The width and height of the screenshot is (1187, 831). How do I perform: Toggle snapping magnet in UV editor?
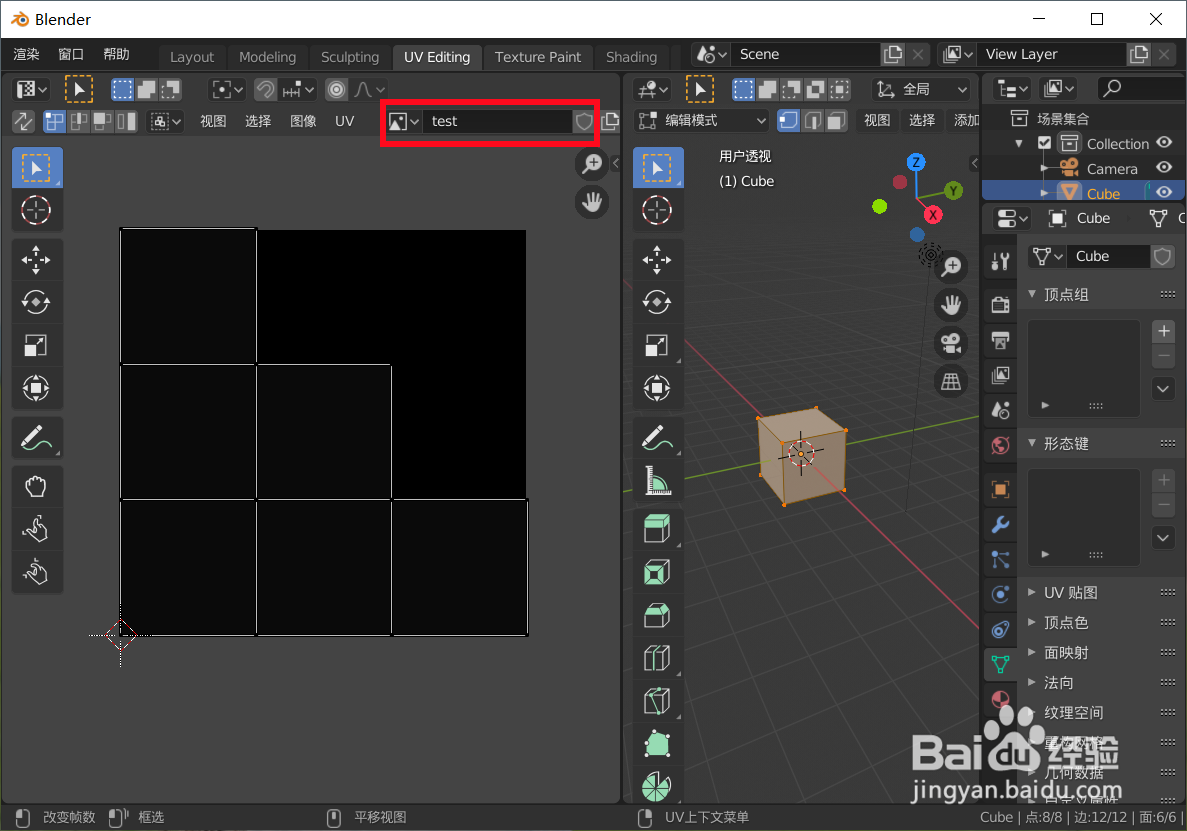(x=265, y=89)
